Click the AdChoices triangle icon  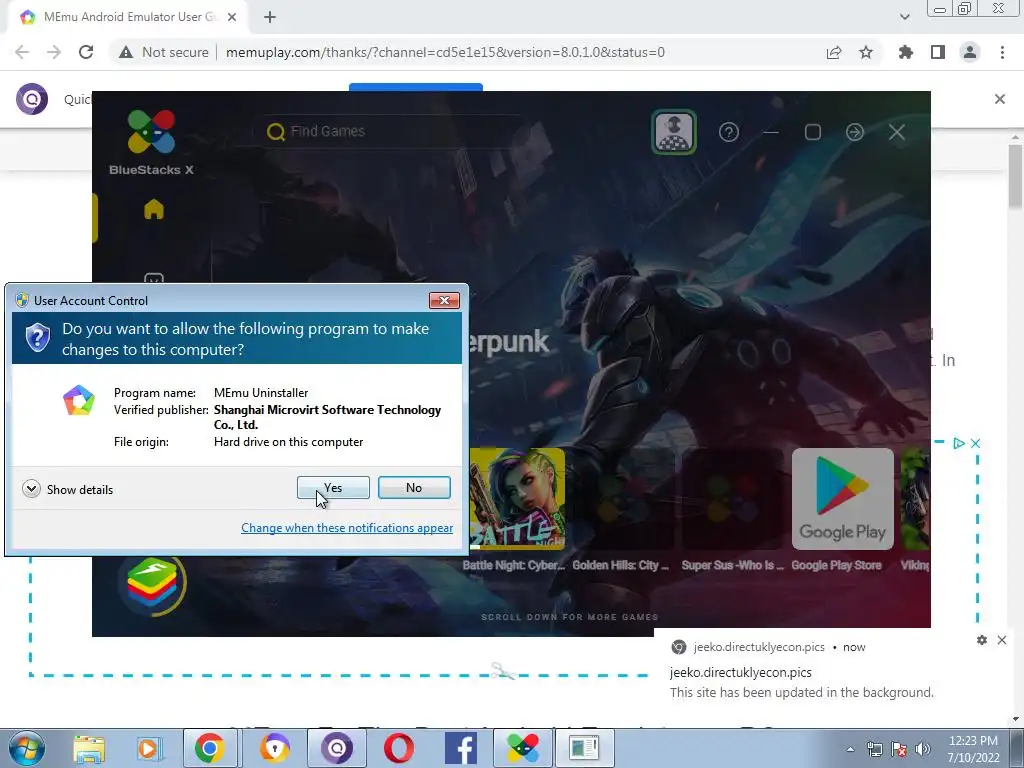(x=959, y=443)
